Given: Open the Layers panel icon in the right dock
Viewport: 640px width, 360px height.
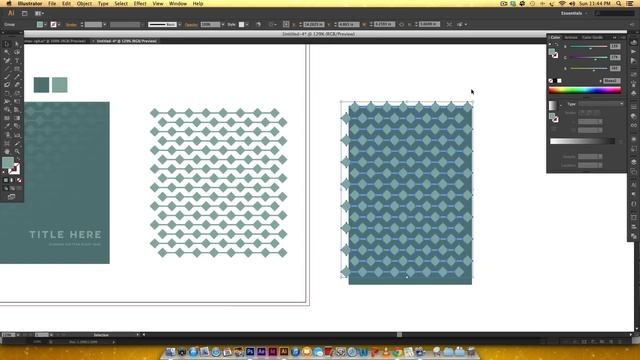Looking at the screenshot, I should [633, 162].
